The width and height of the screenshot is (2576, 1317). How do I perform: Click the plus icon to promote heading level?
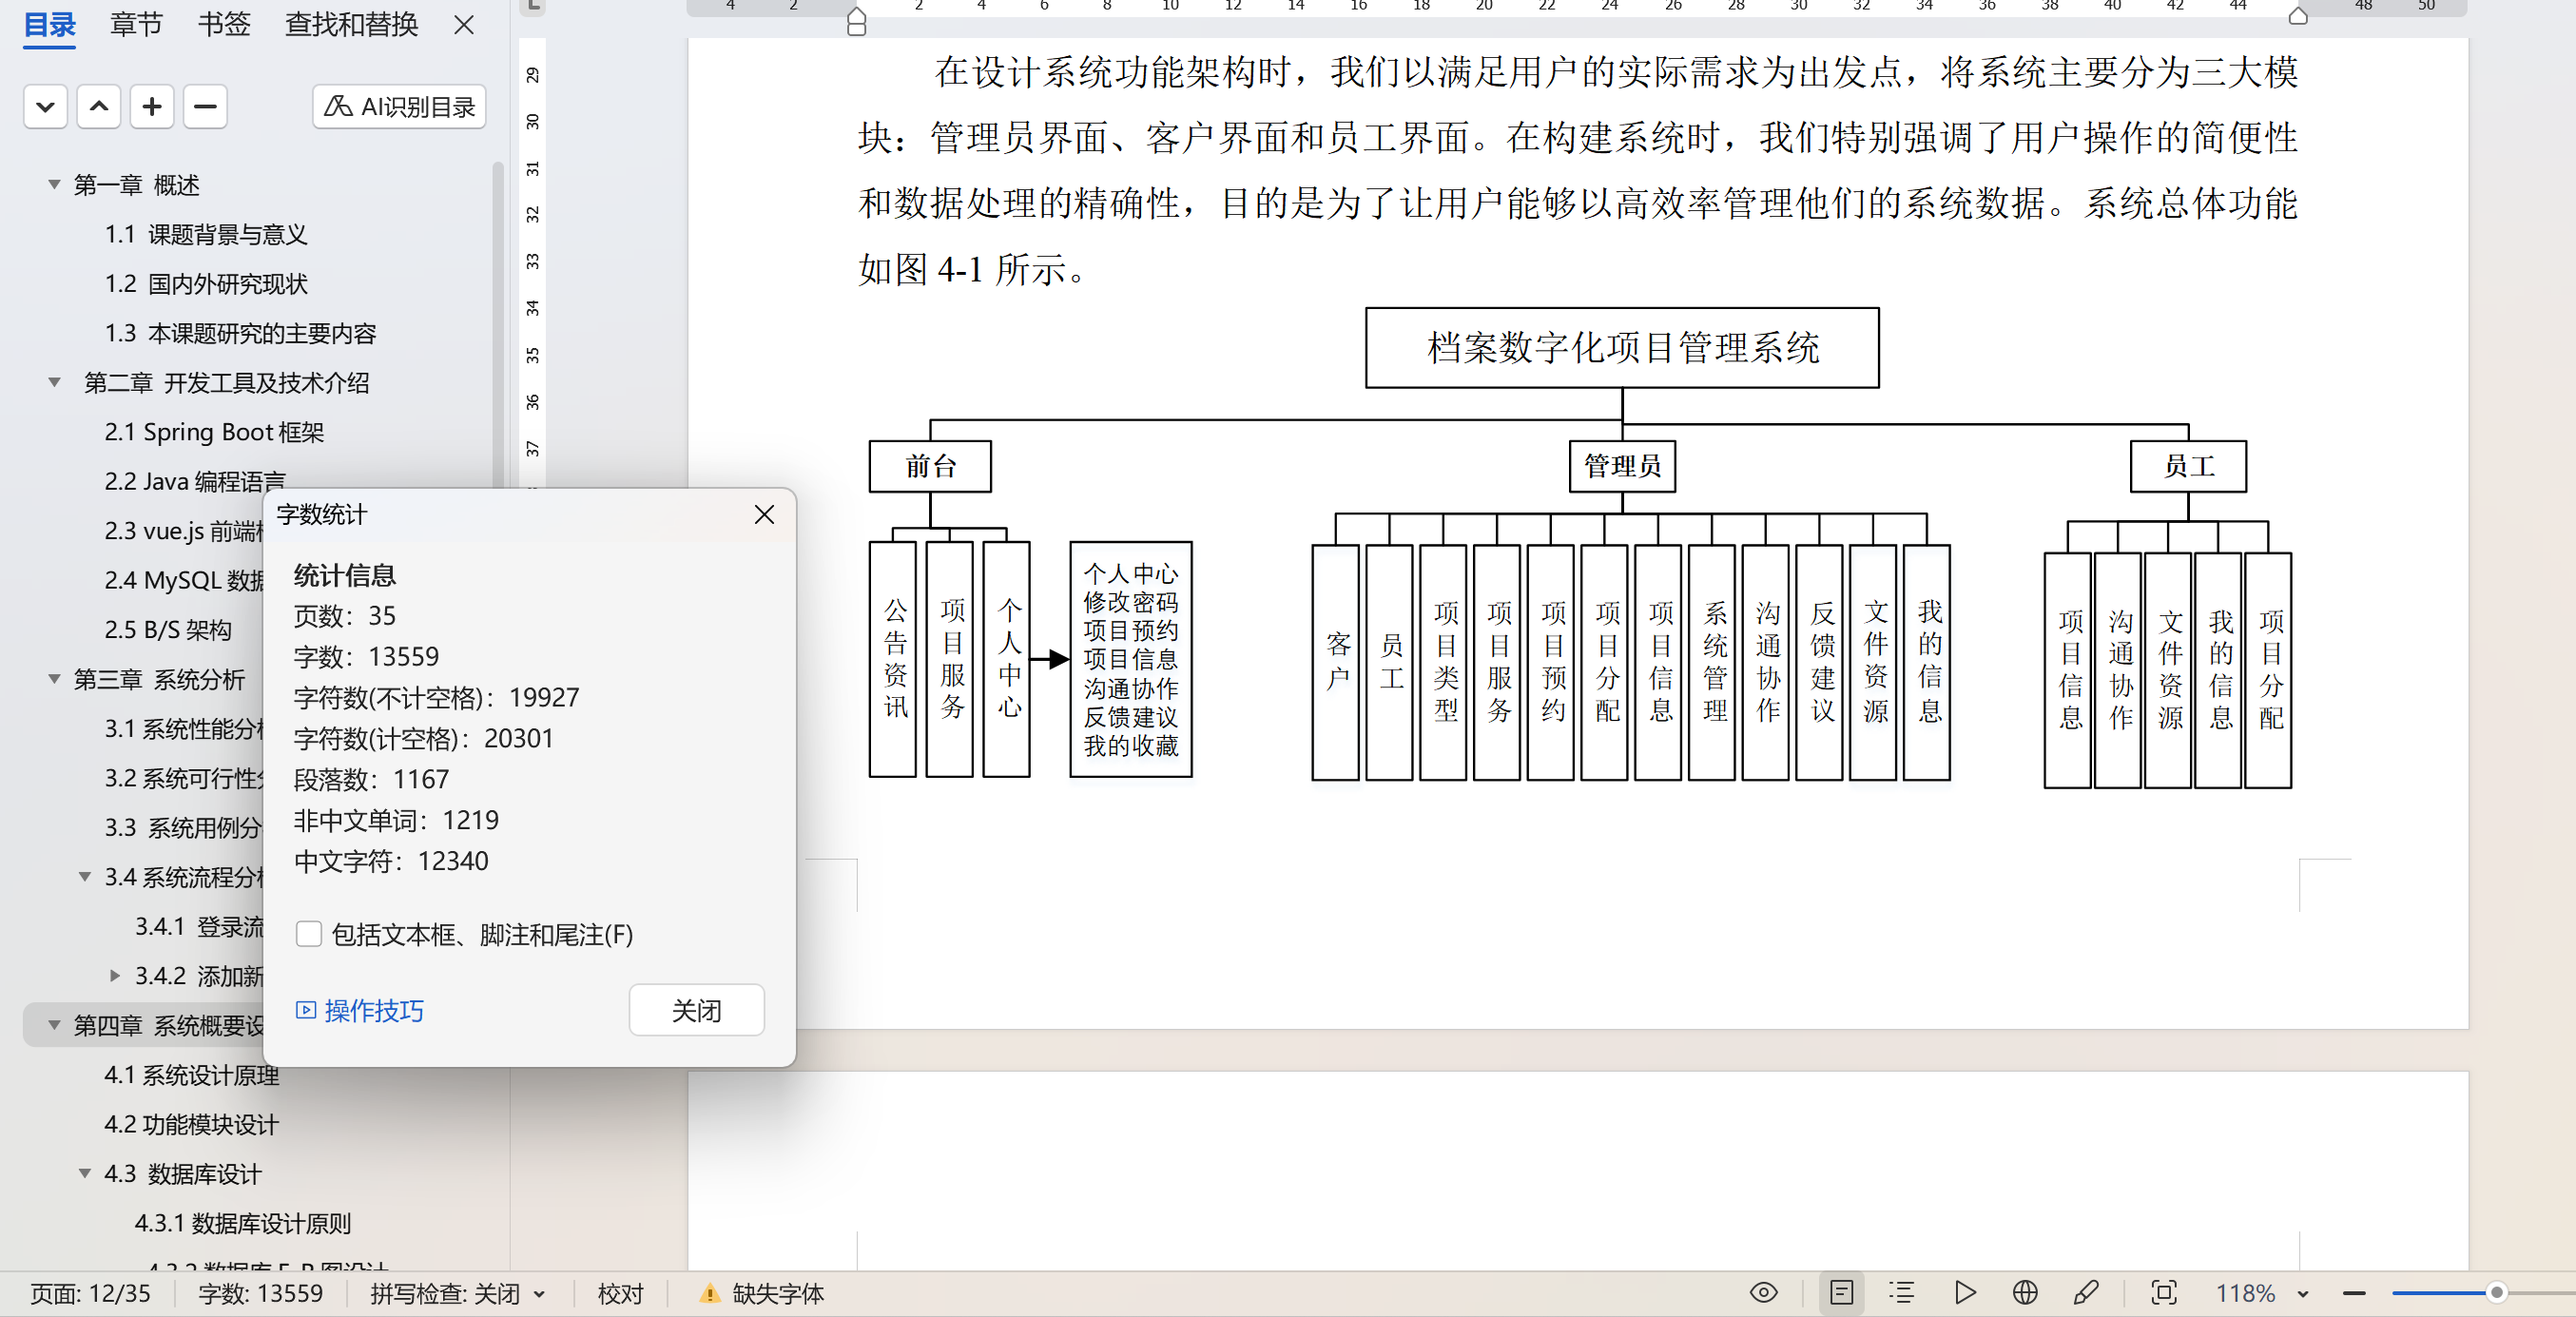(x=152, y=107)
